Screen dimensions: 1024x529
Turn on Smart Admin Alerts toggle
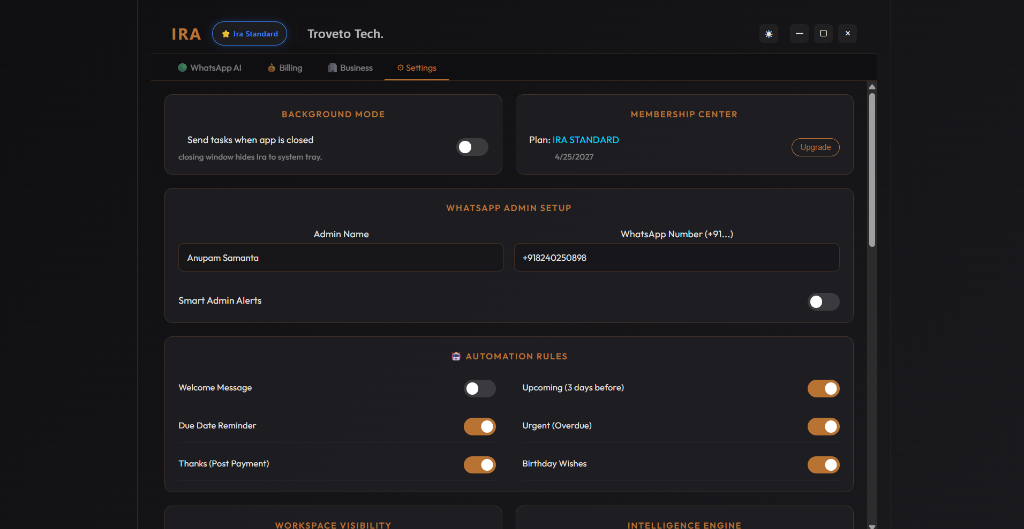tap(824, 302)
